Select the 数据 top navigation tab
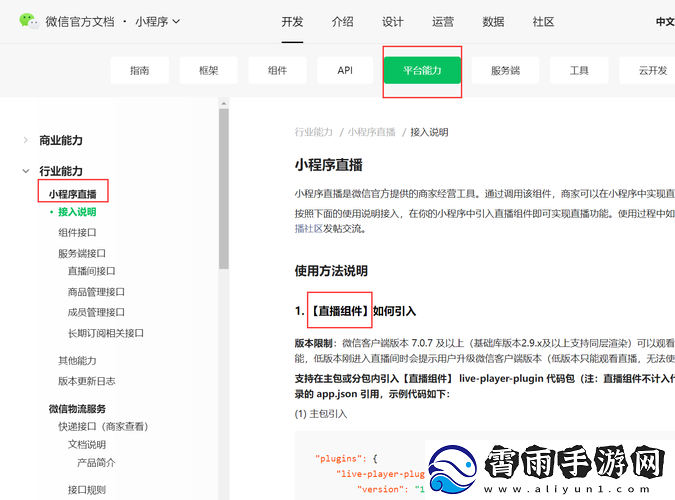The image size is (675, 500). pyautogui.click(x=493, y=22)
